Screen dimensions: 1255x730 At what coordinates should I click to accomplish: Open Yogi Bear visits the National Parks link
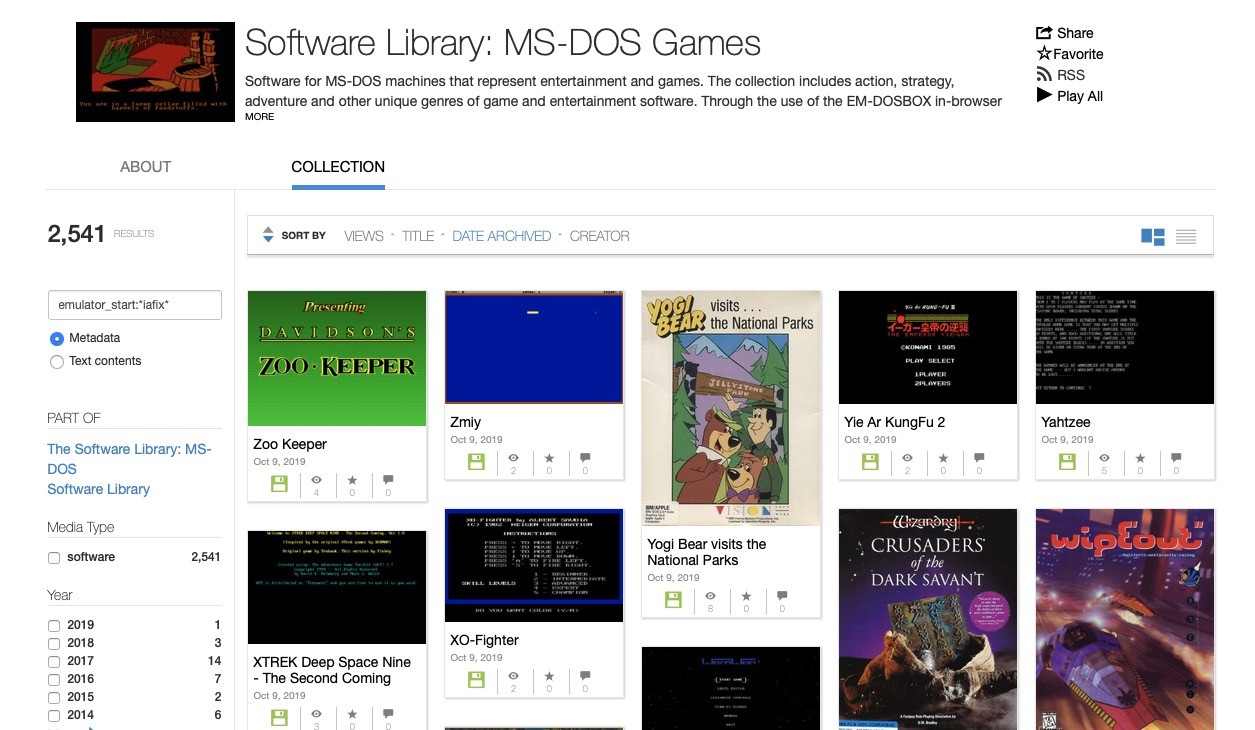pos(706,552)
